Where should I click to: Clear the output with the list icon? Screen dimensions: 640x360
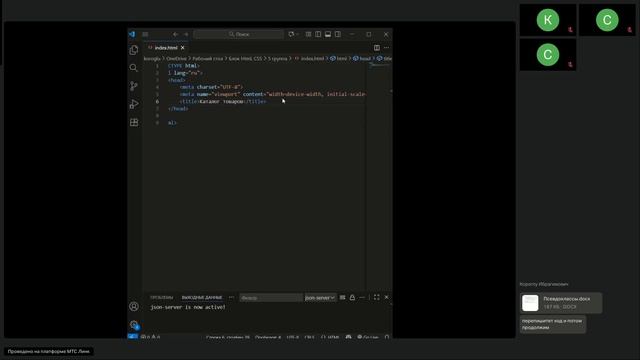pyautogui.click(x=342, y=298)
